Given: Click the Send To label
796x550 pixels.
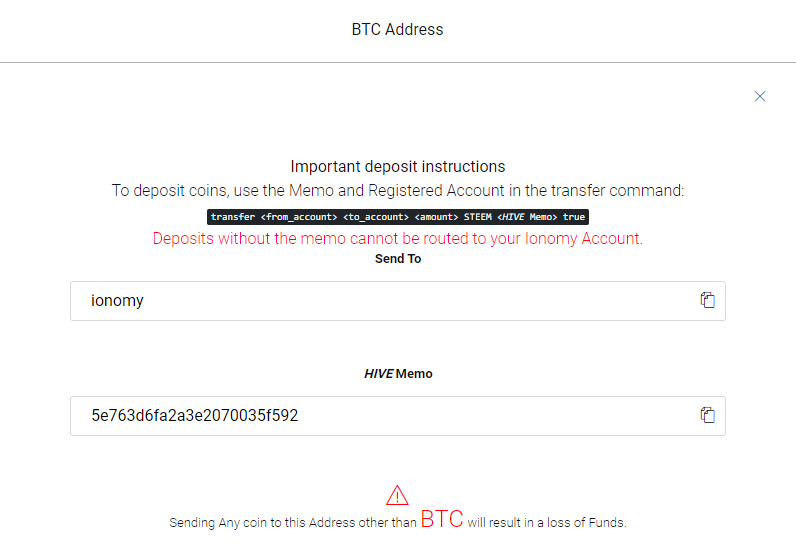Looking at the screenshot, I should [x=398, y=258].
